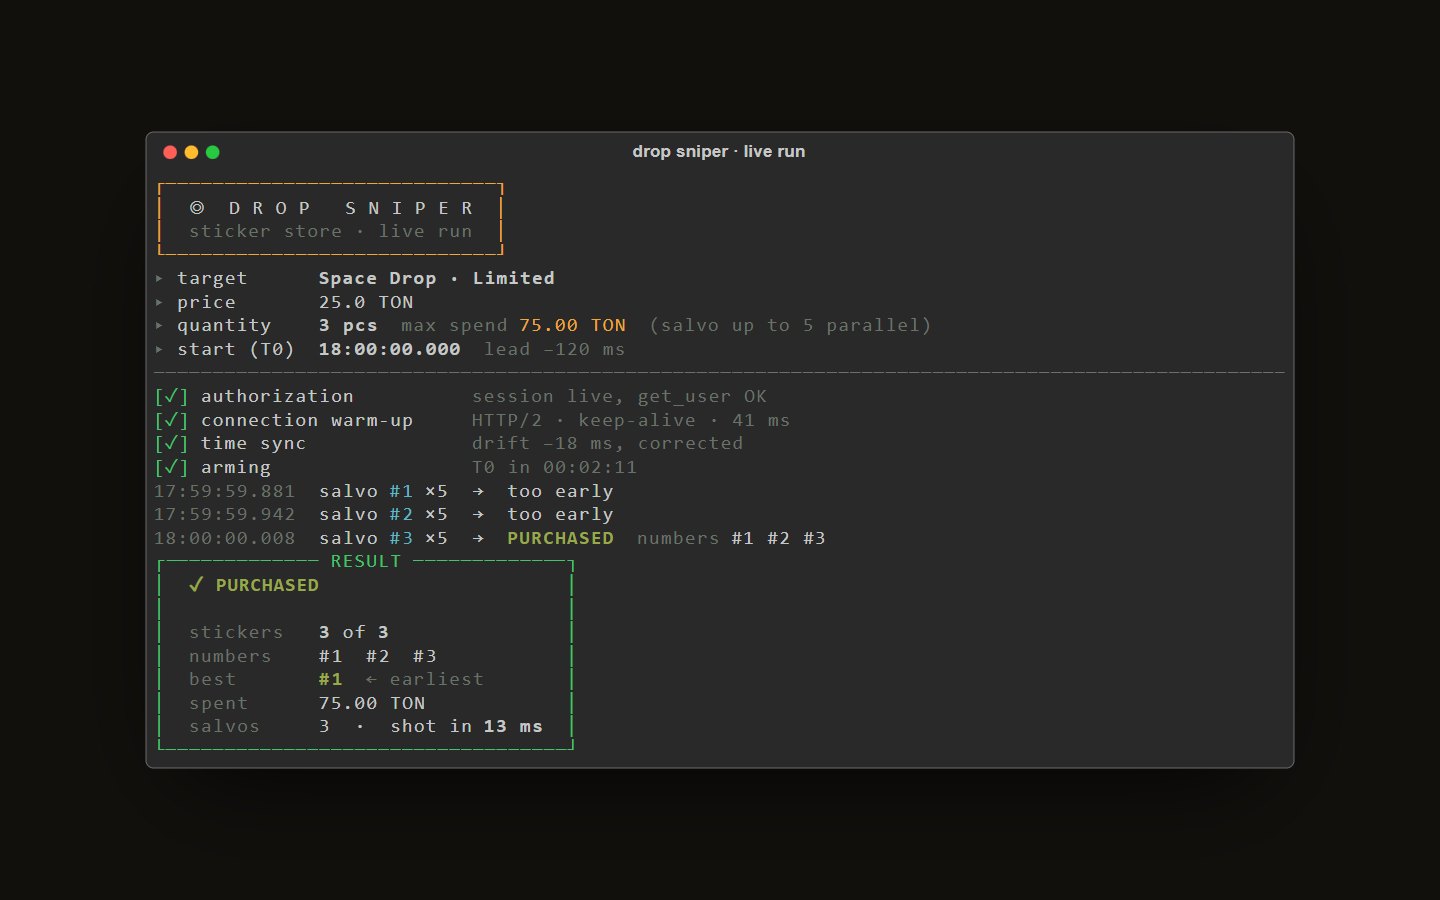Image resolution: width=1440 pixels, height=900 pixels.
Task: Select the countdown "T0 in 00:02:11"
Action: [555, 467]
